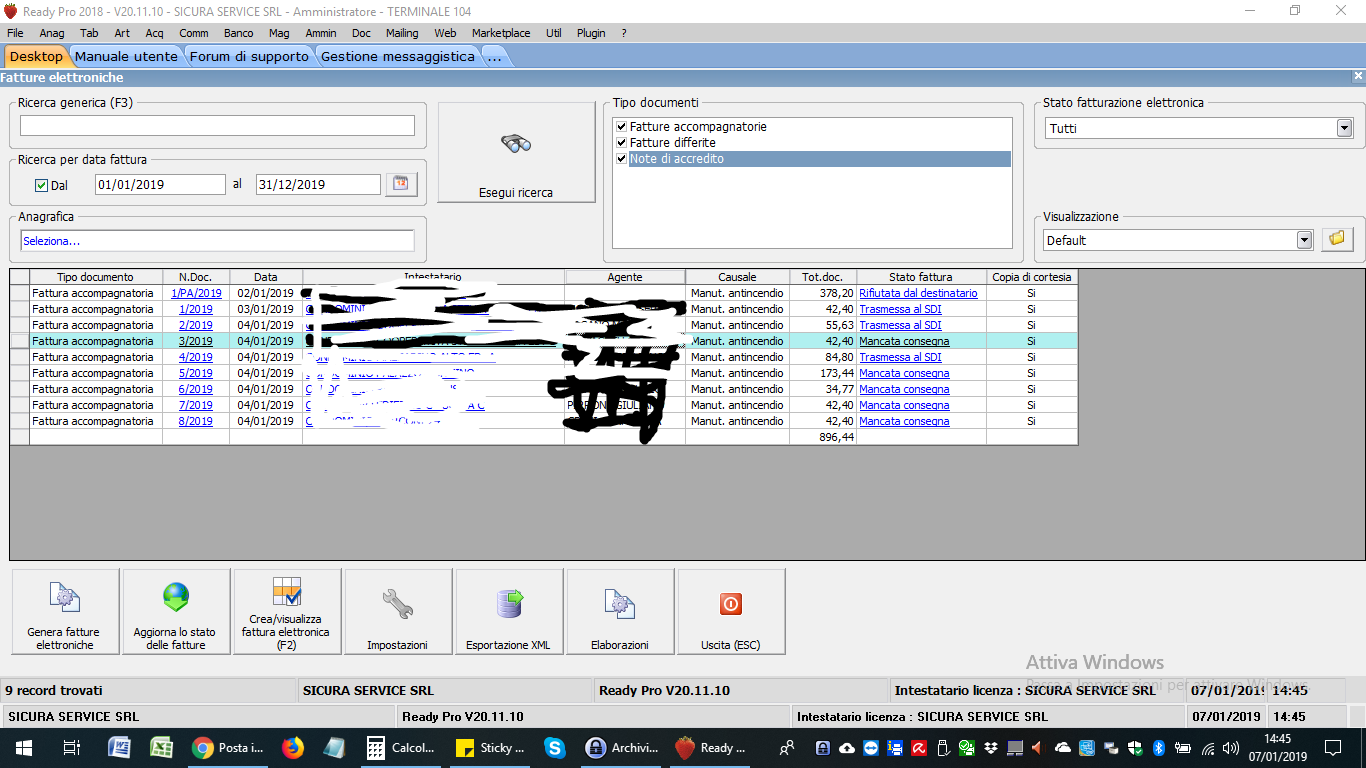The height and width of the screenshot is (768, 1366).
Task: Click the grand total 896,44
Action: click(823, 437)
